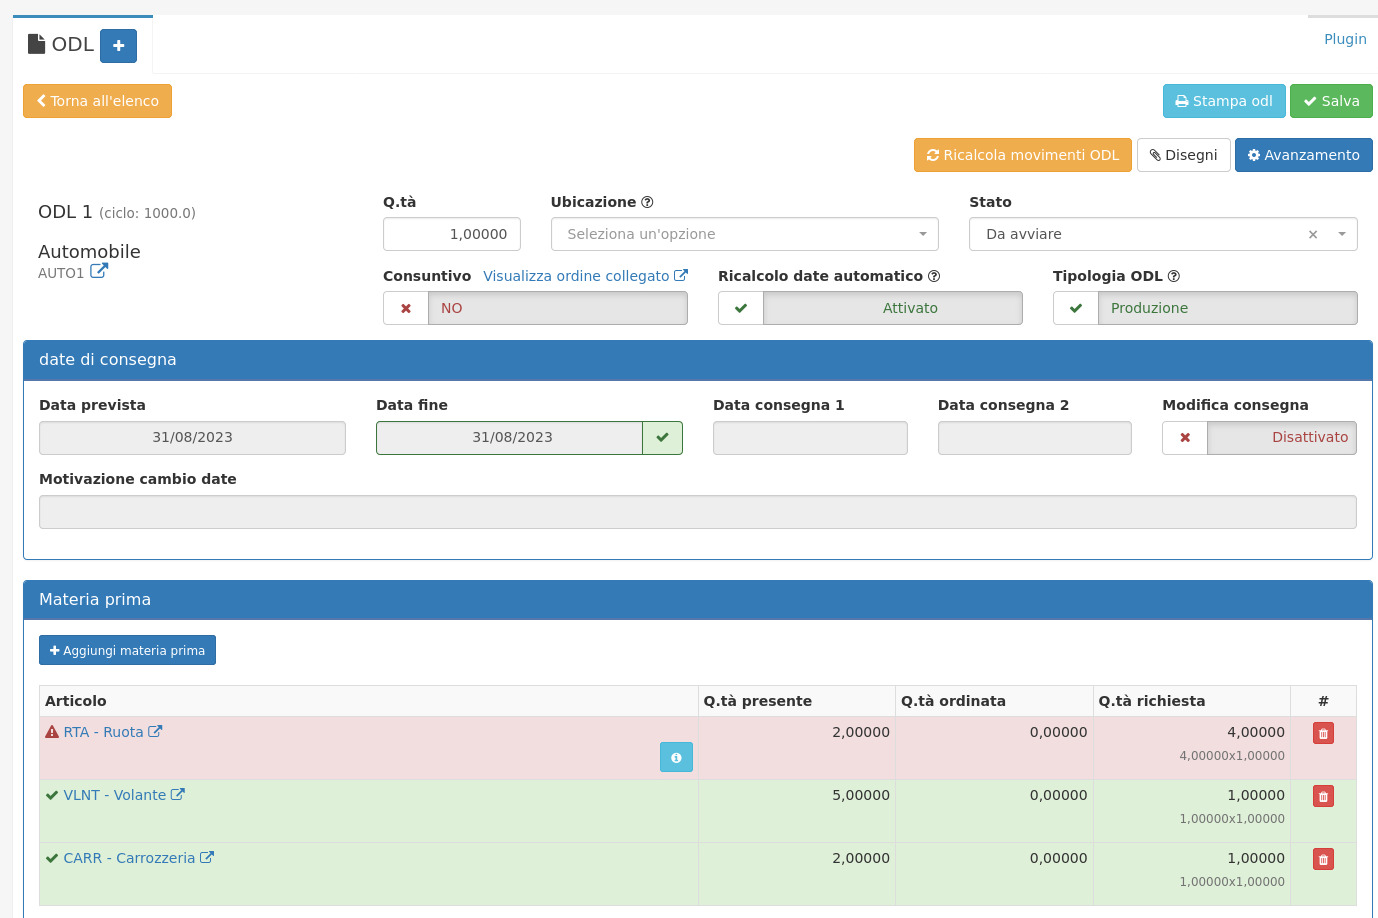Screen dimensions: 1378x918
Task: Click the Ubicazione help question icon
Action: [647, 202]
